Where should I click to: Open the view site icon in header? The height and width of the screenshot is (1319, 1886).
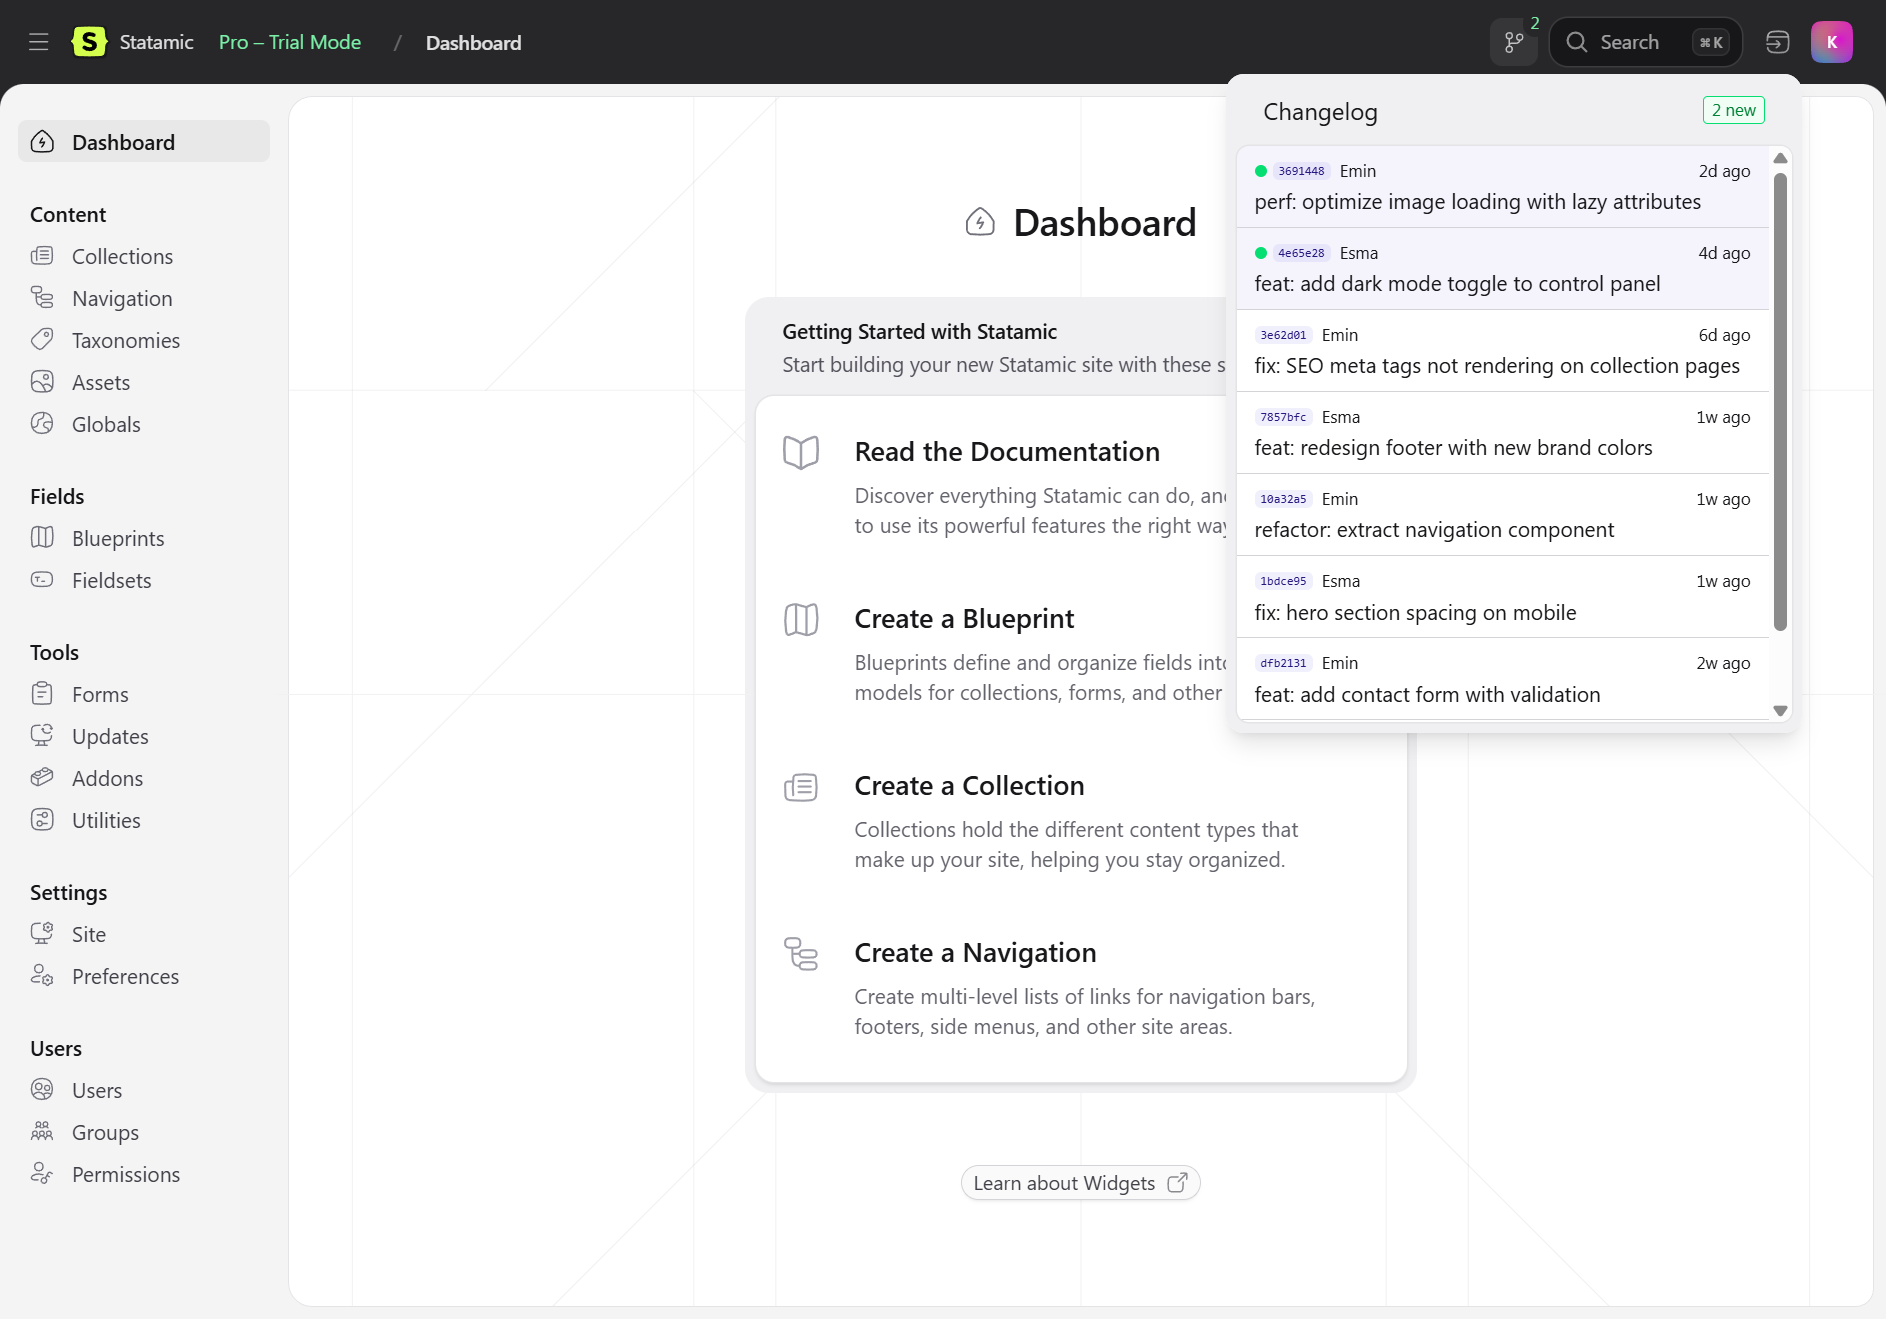tap(1777, 42)
